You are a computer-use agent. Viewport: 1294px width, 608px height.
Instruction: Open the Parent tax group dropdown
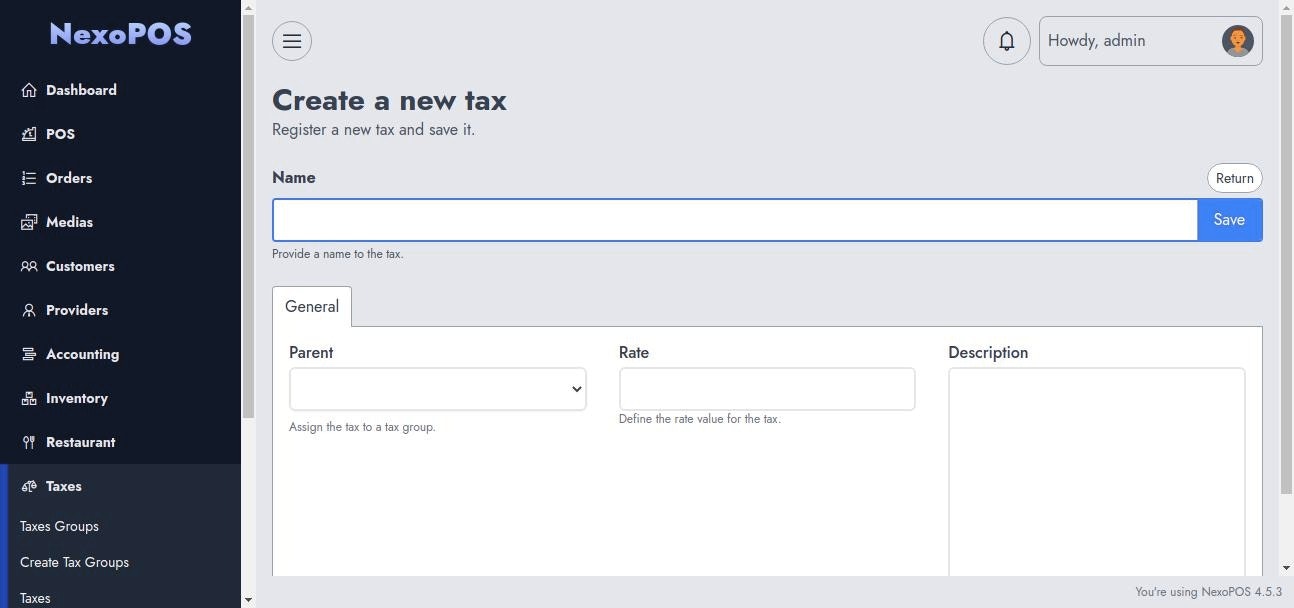click(x=438, y=389)
